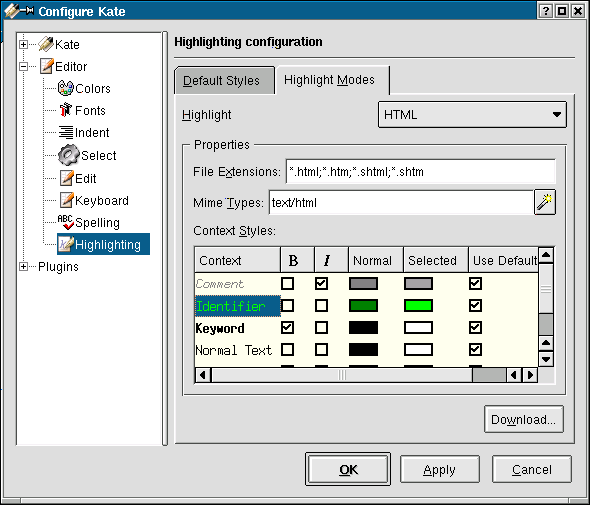Image resolution: width=590 pixels, height=505 pixels.
Task: Enable bold for Comment context
Action: pyautogui.click(x=287, y=283)
